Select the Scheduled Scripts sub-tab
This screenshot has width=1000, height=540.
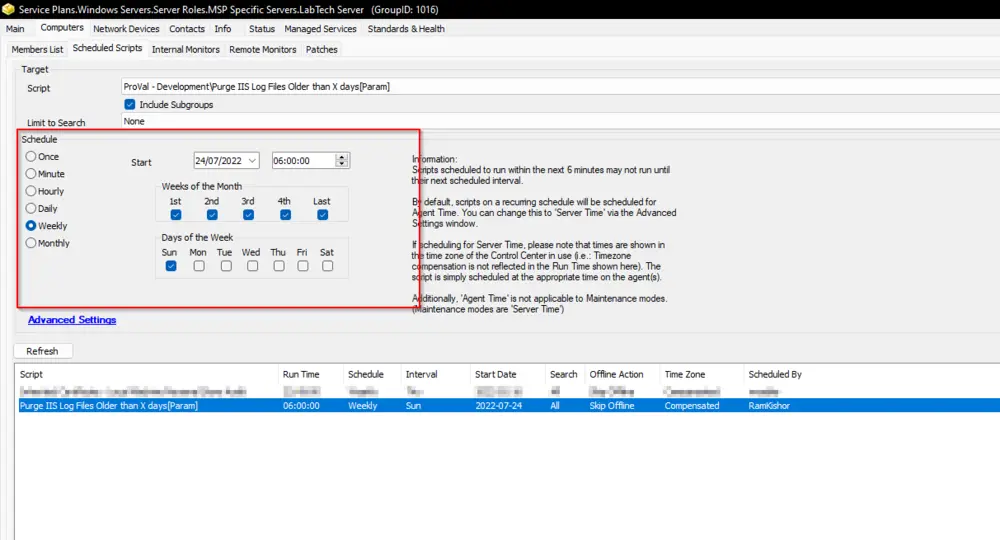(x=107, y=48)
